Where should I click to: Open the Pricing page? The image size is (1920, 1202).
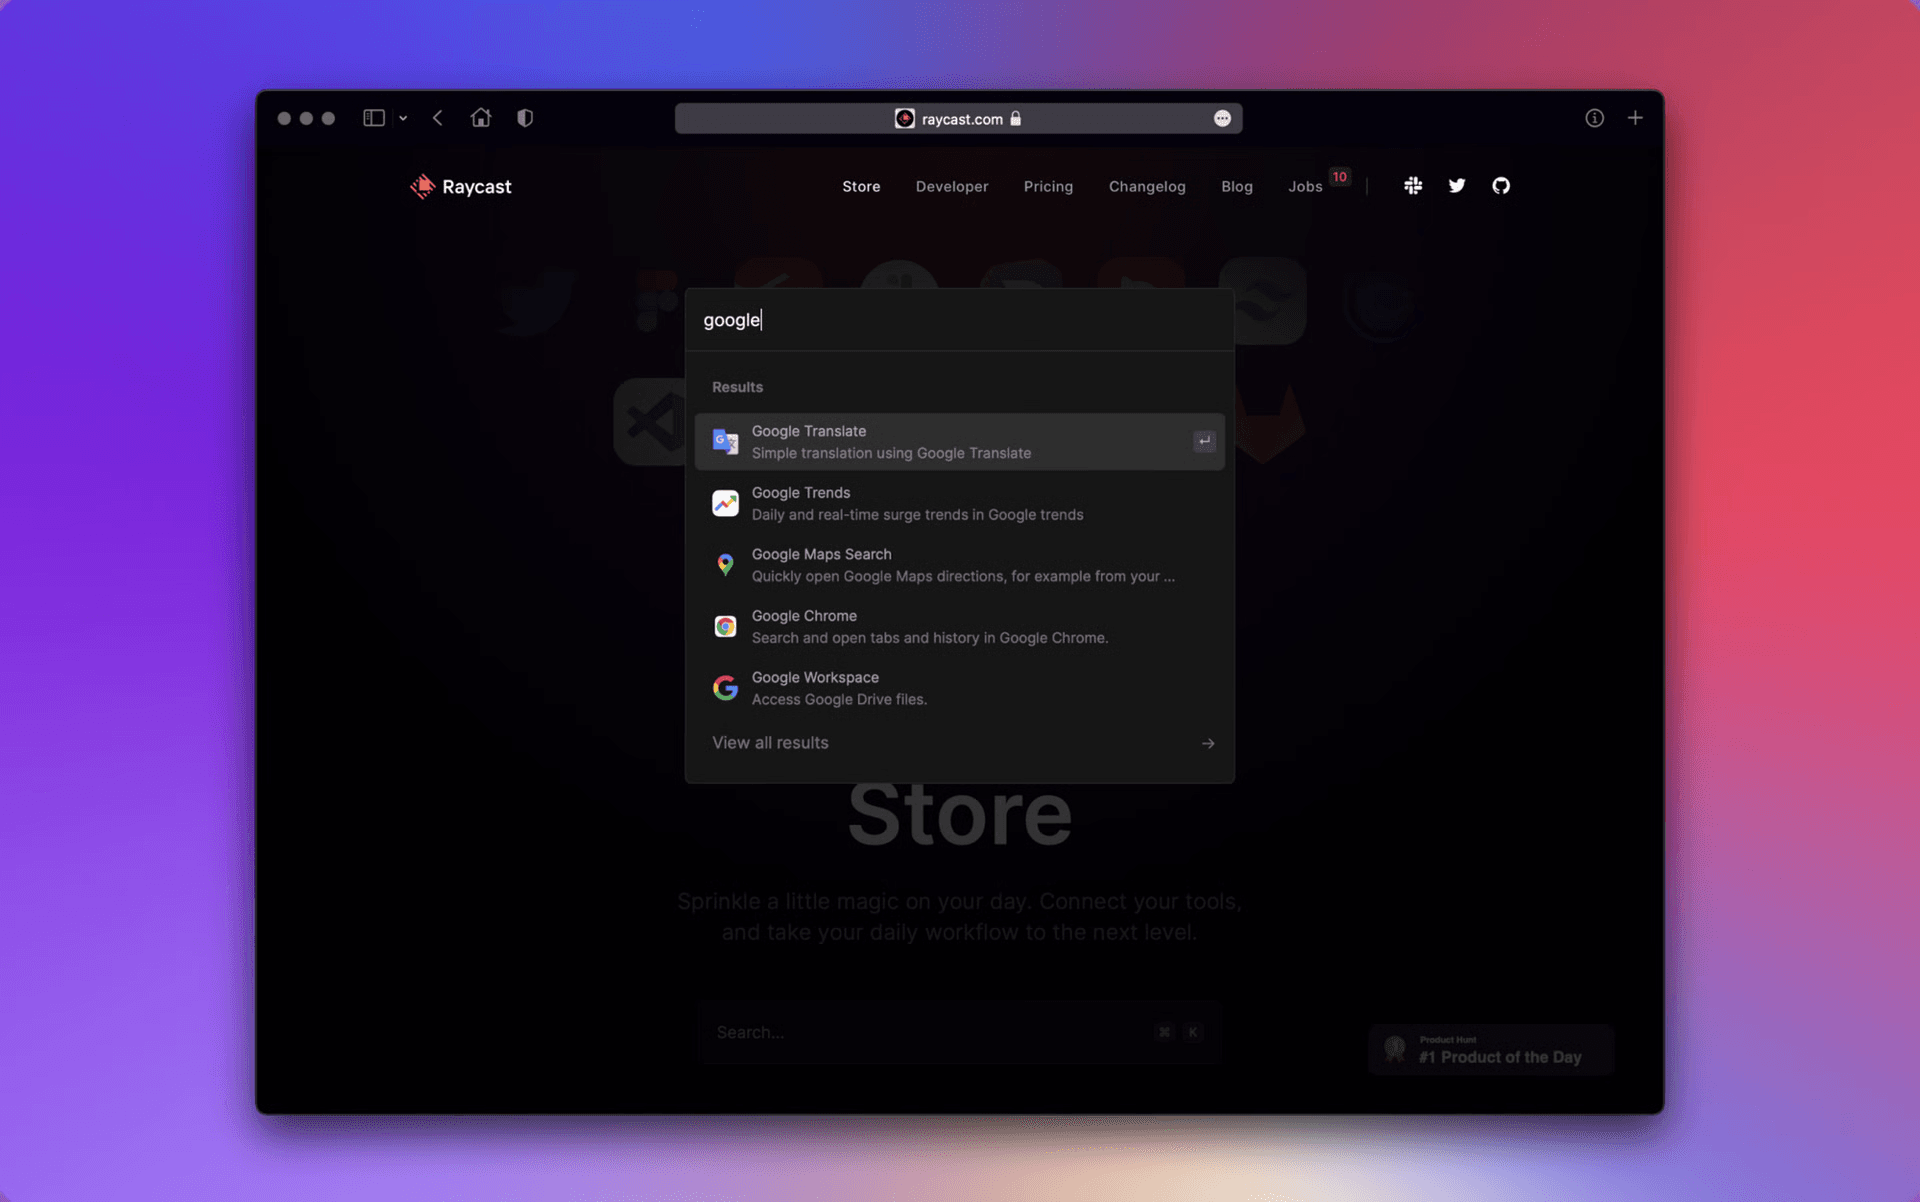coord(1048,186)
